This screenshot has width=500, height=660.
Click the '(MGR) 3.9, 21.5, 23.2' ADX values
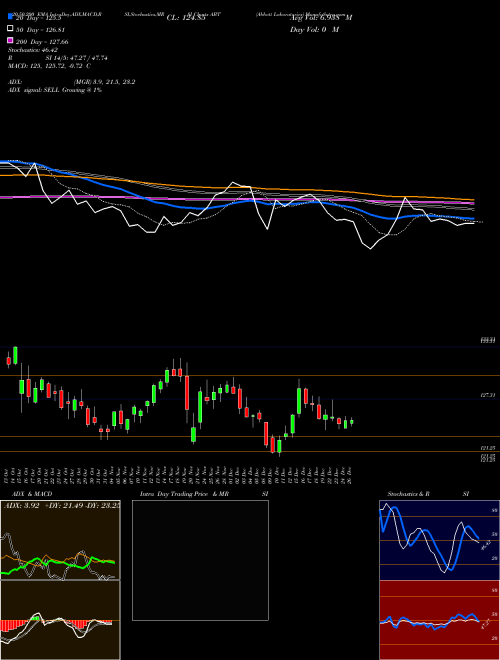coord(104,82)
